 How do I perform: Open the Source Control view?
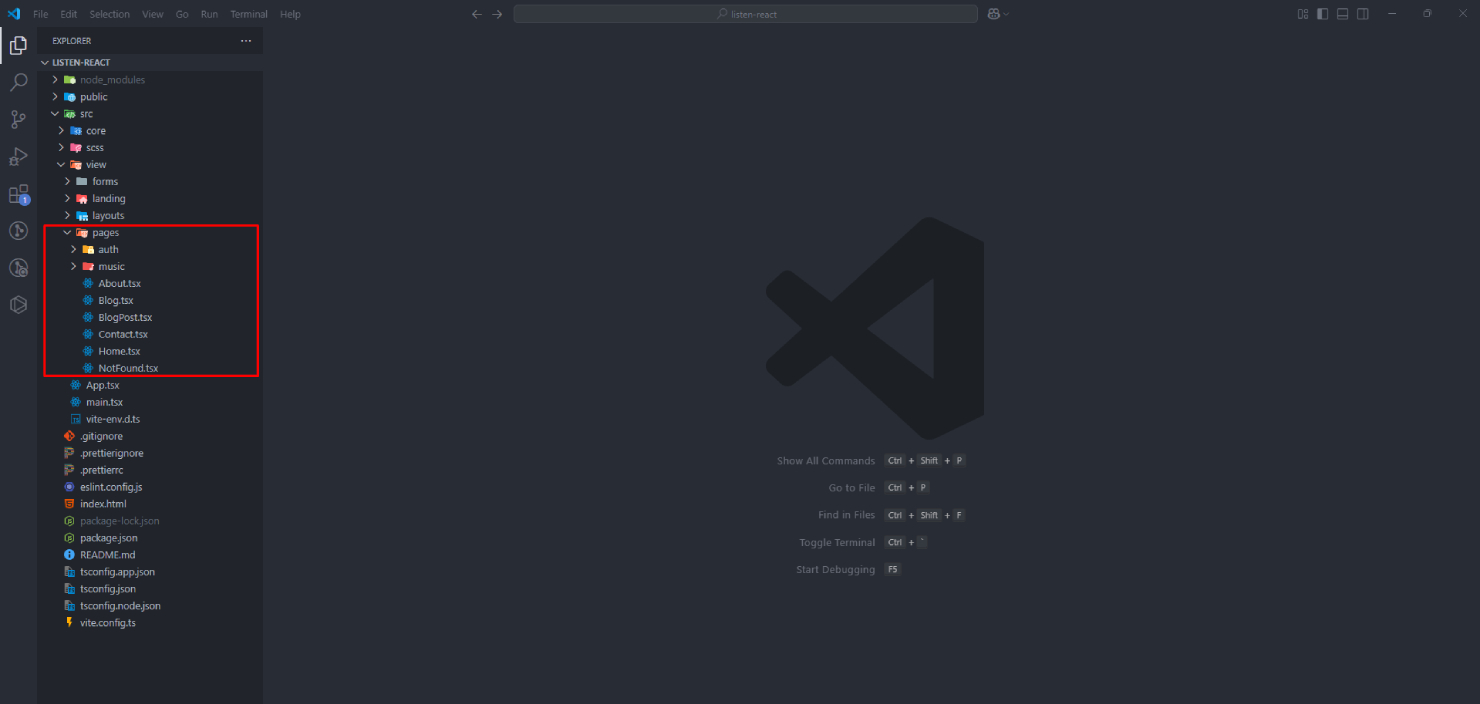(x=18, y=119)
